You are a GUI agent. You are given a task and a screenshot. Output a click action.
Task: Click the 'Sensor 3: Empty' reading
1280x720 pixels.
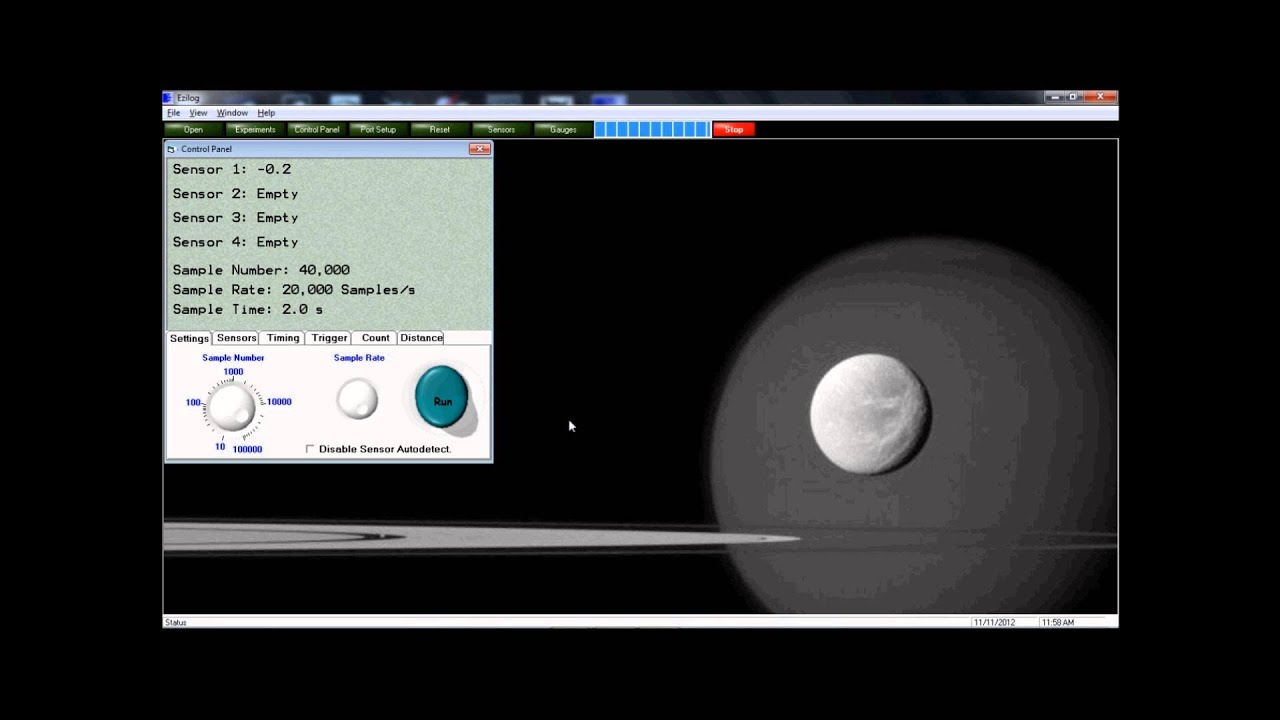[235, 218]
